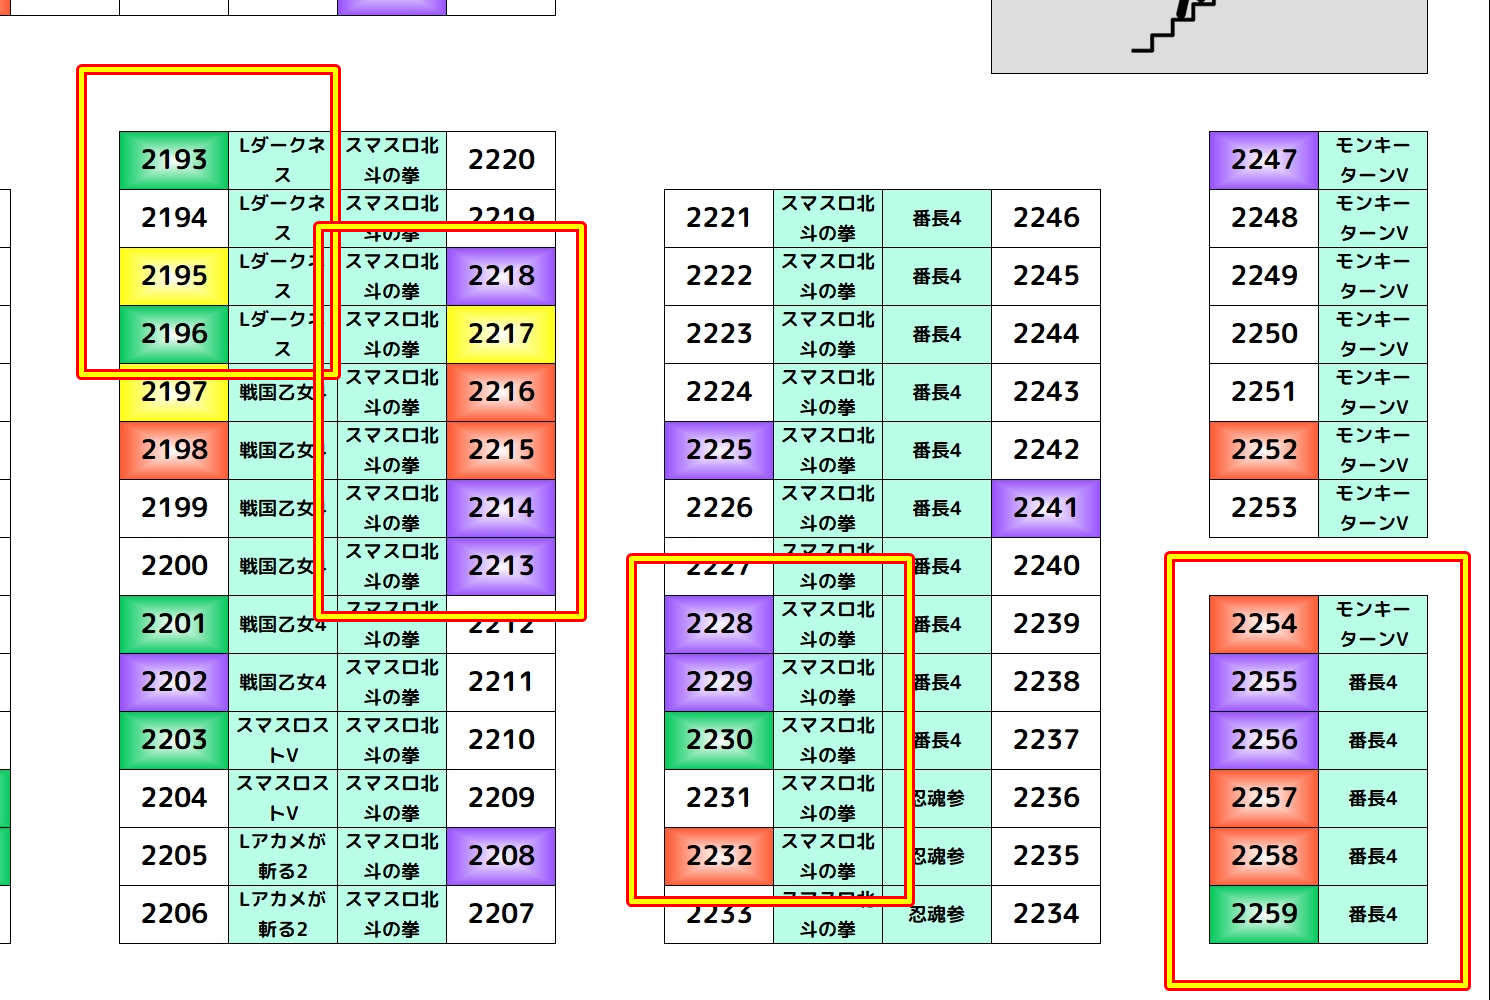Choose the 忍魂参 label beside 2235
Screen dimensions: 1490x1000
point(938,856)
